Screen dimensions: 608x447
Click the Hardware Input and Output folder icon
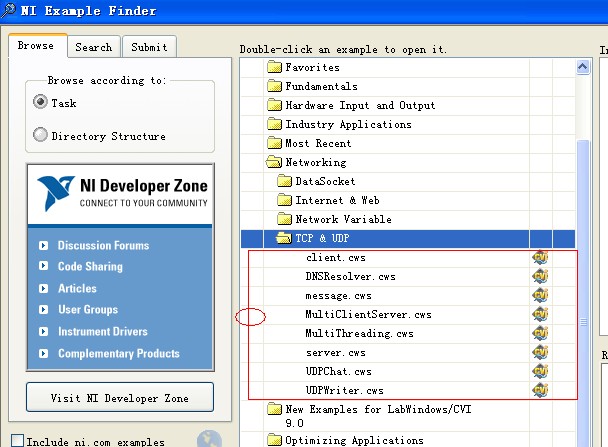[x=275, y=105]
